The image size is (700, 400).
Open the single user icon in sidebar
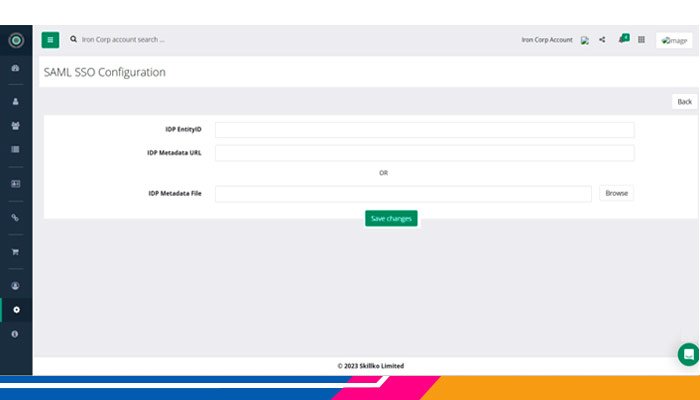click(x=16, y=101)
